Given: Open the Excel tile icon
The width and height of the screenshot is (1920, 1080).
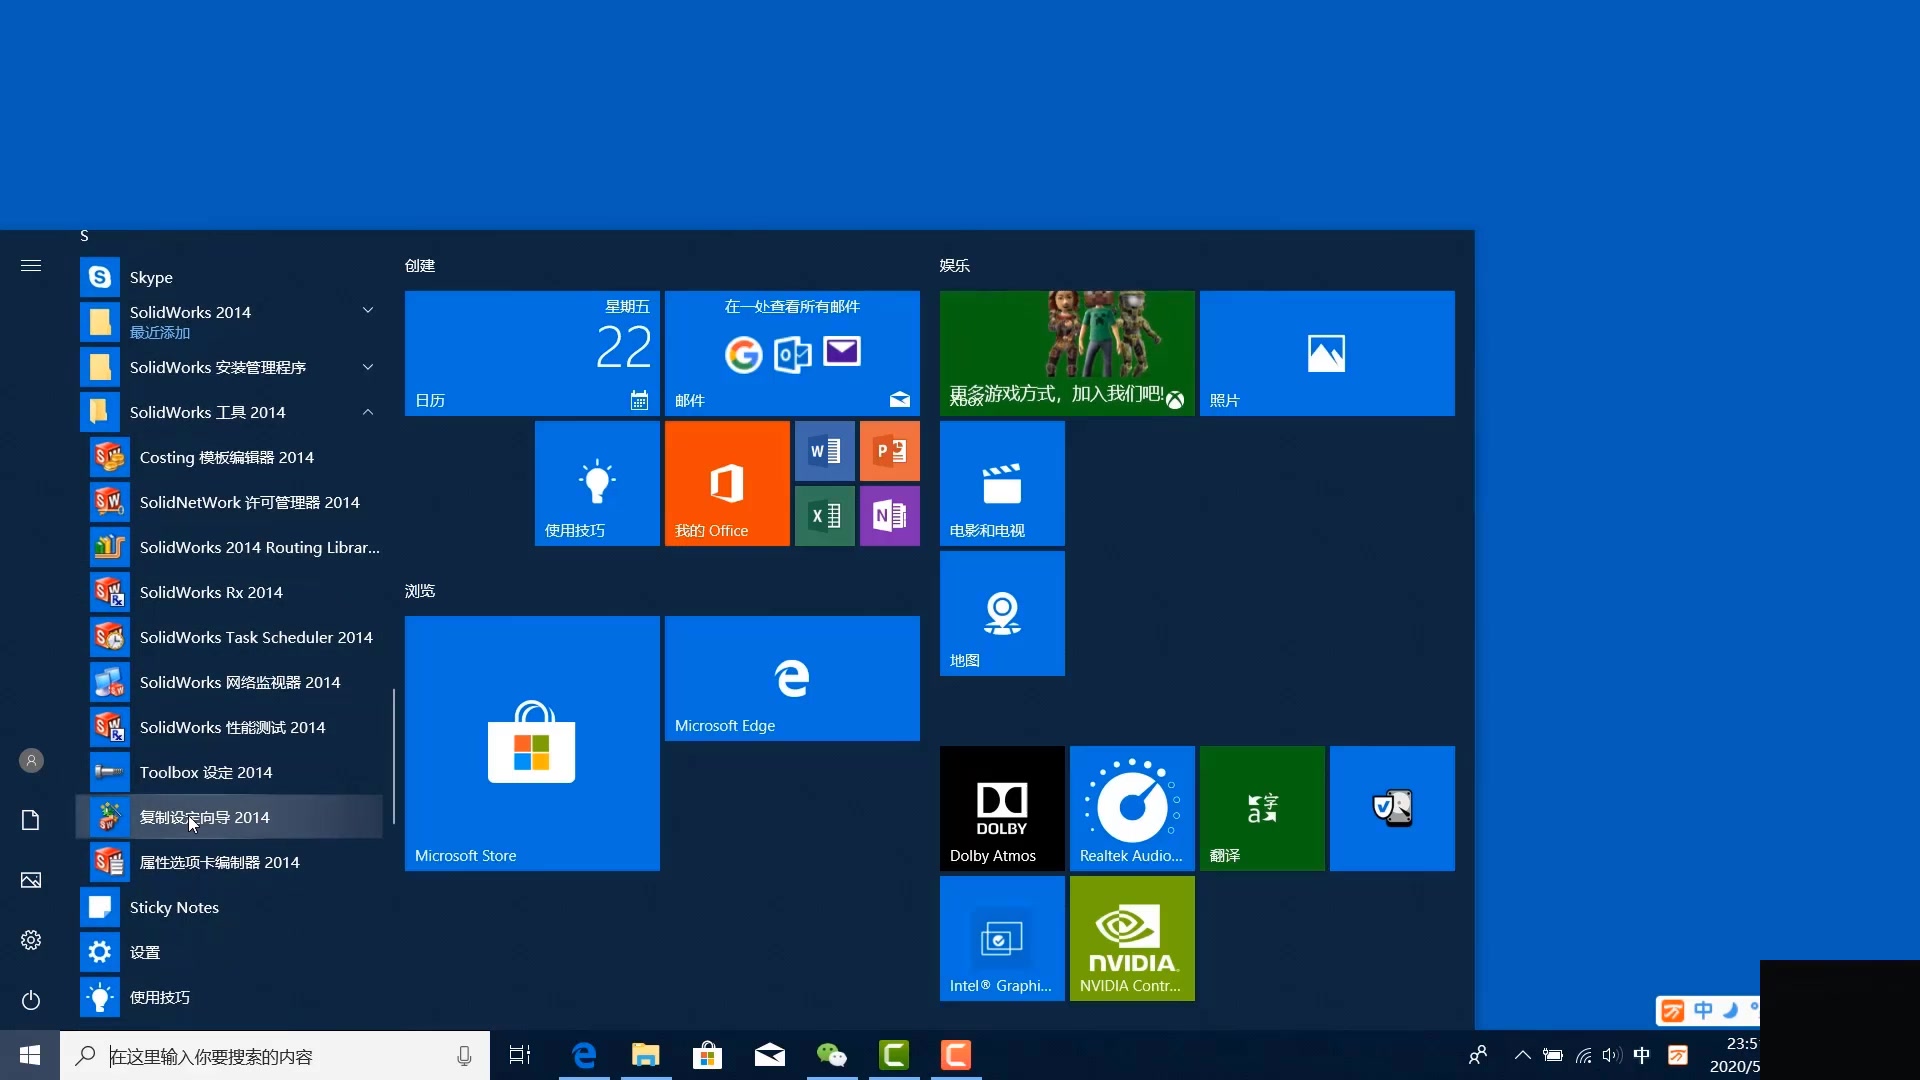Looking at the screenshot, I should (824, 516).
